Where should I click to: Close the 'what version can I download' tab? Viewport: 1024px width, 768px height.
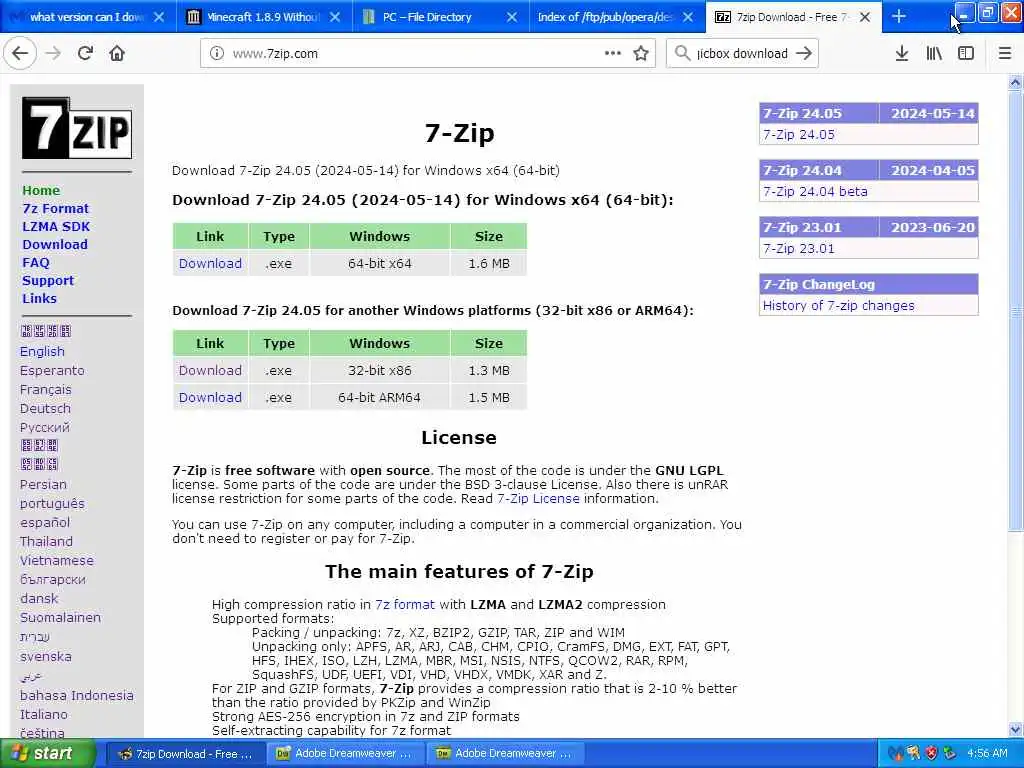(x=159, y=17)
